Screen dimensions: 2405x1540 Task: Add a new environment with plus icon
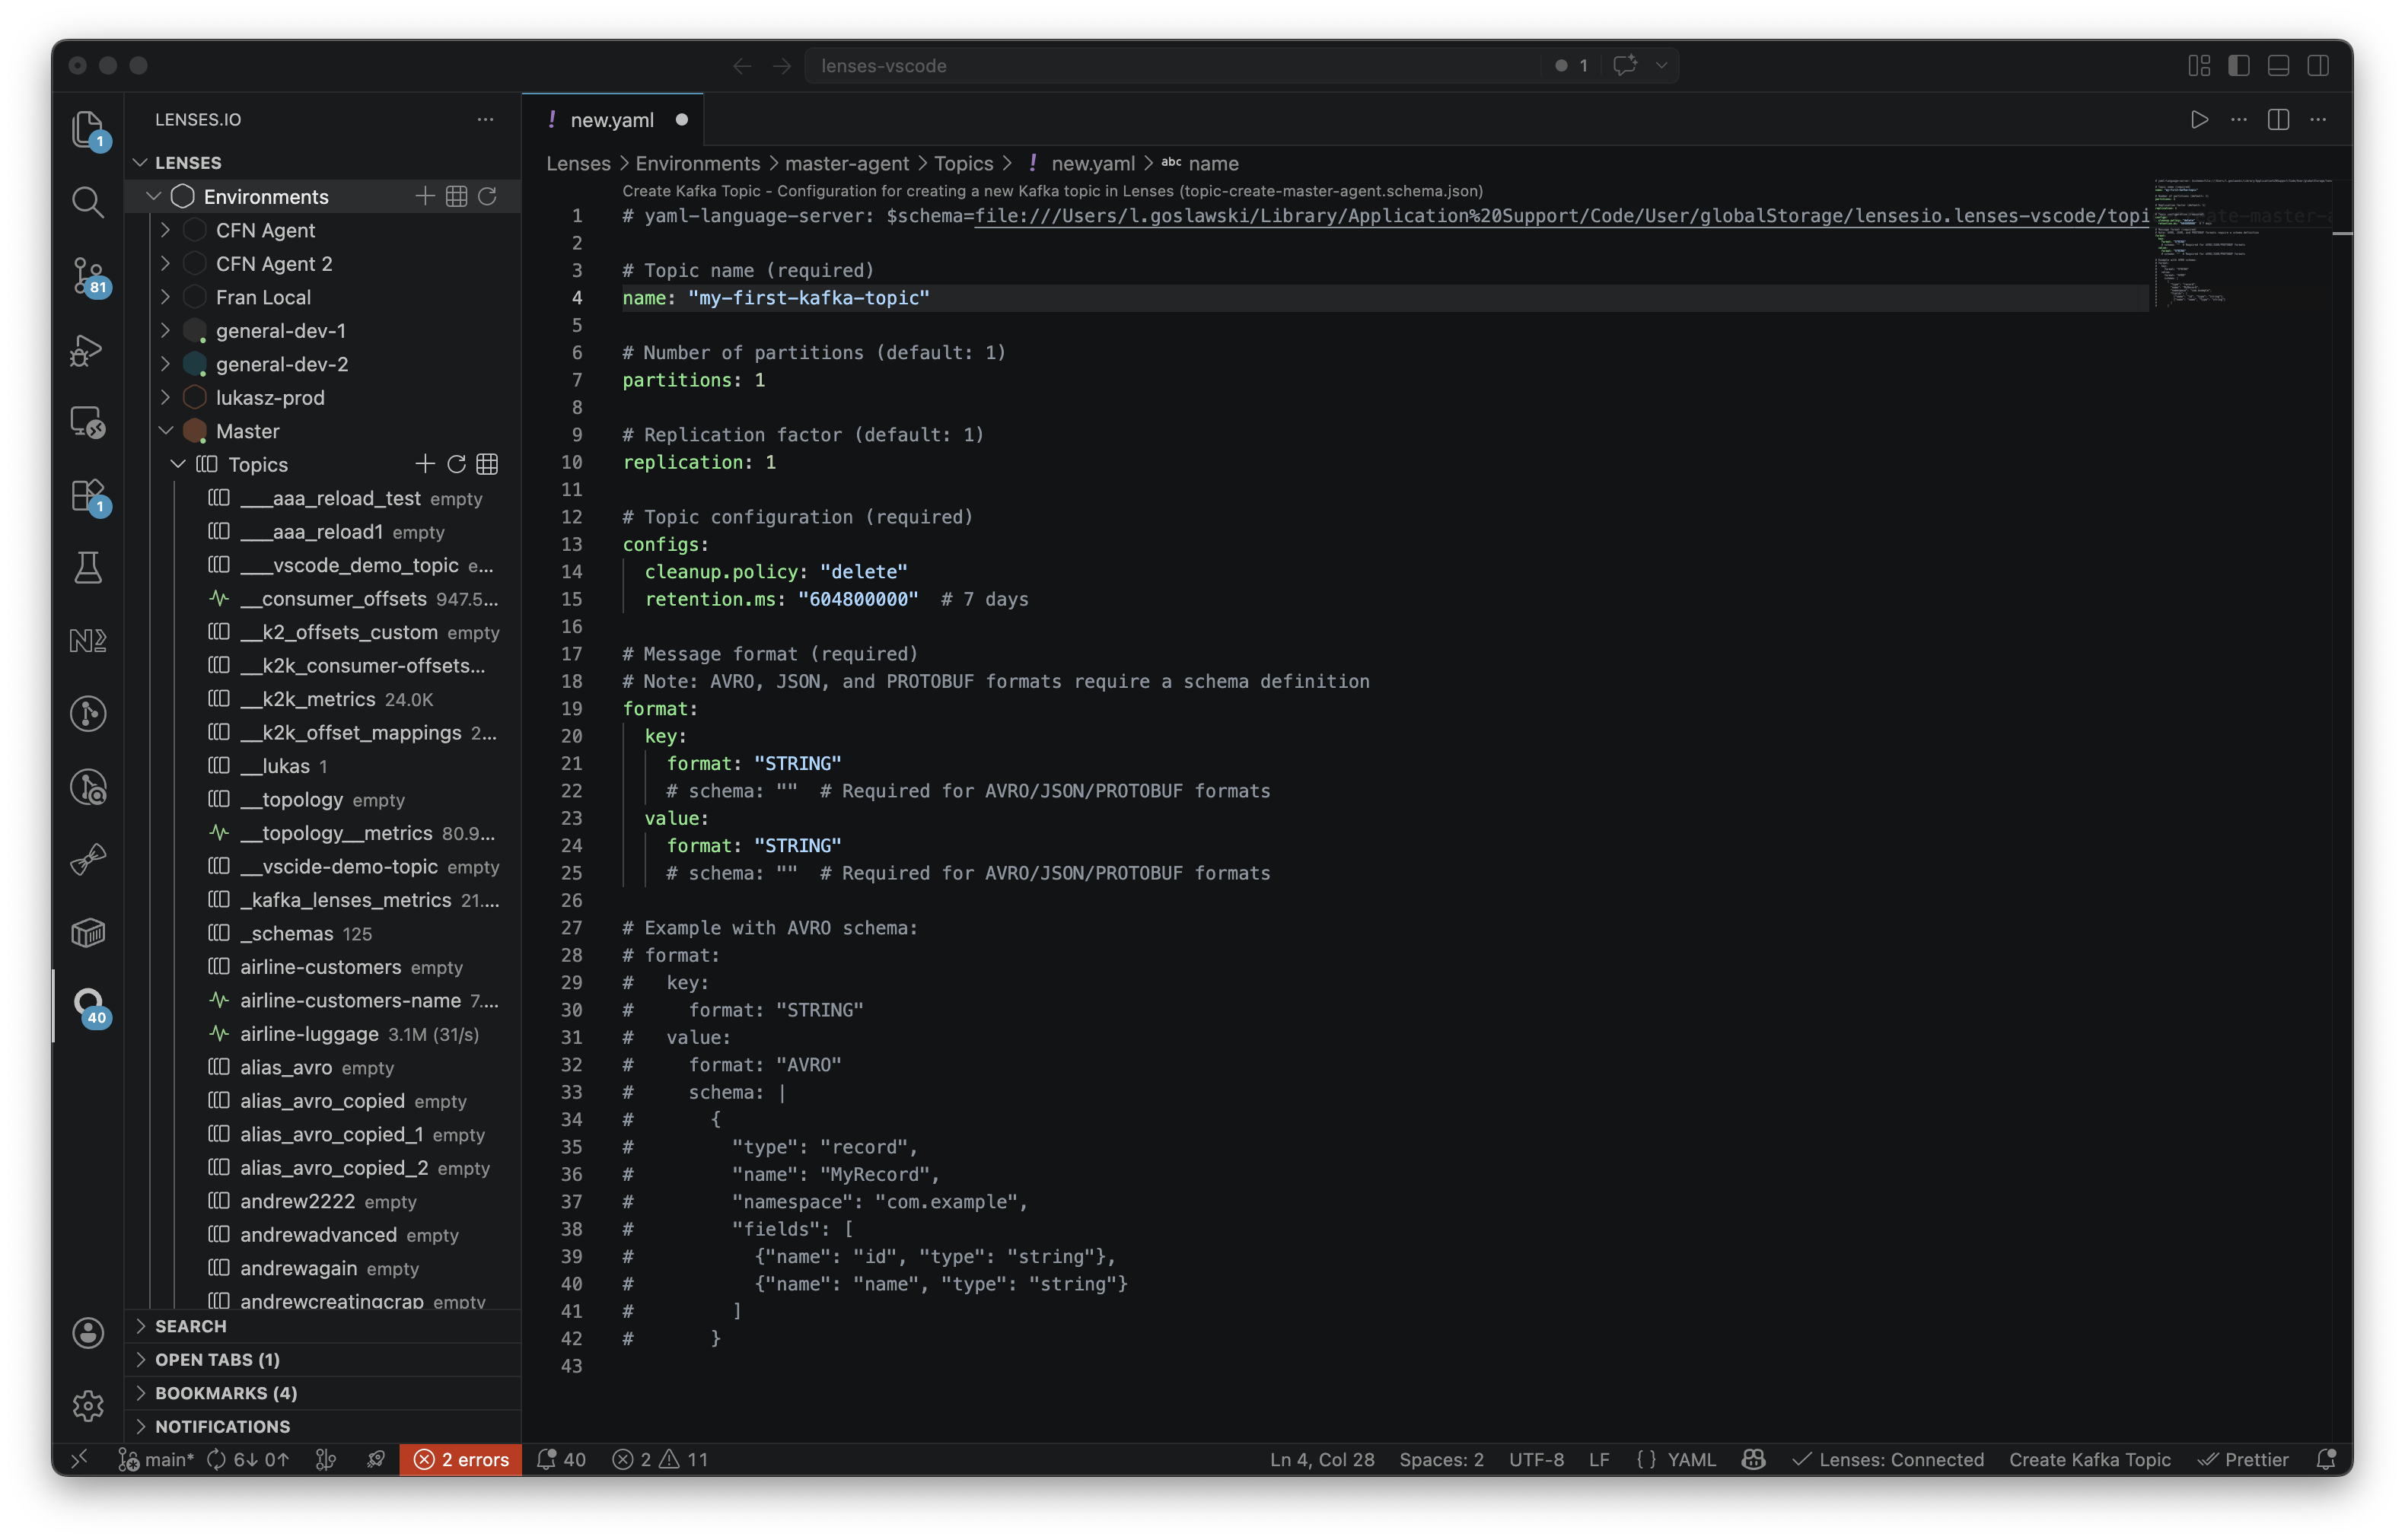[x=425, y=196]
